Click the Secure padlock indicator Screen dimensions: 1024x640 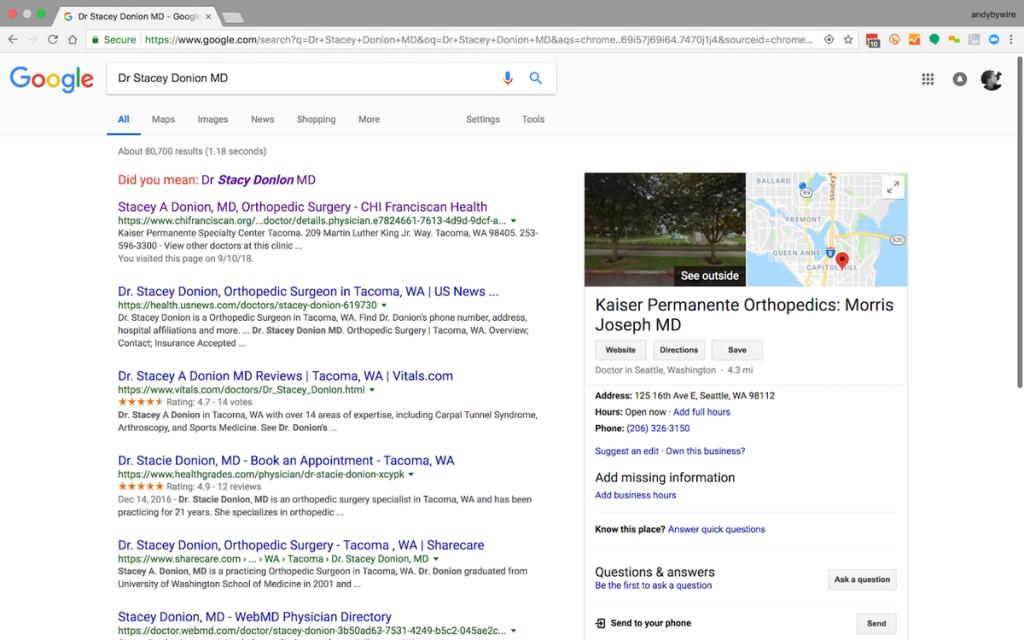tap(114, 40)
